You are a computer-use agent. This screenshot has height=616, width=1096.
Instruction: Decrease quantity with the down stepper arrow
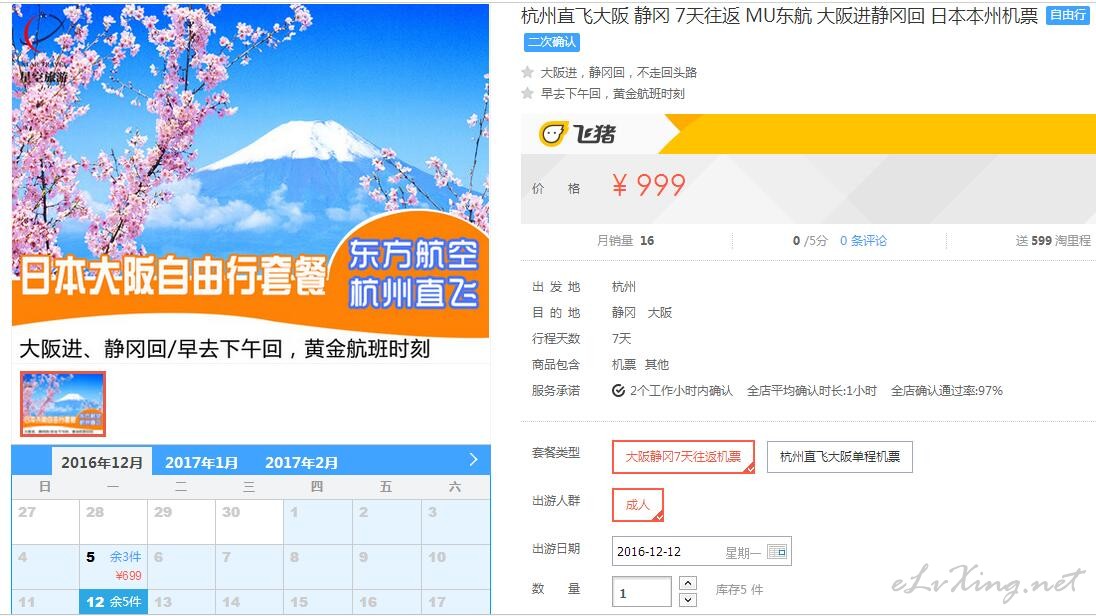(x=688, y=600)
